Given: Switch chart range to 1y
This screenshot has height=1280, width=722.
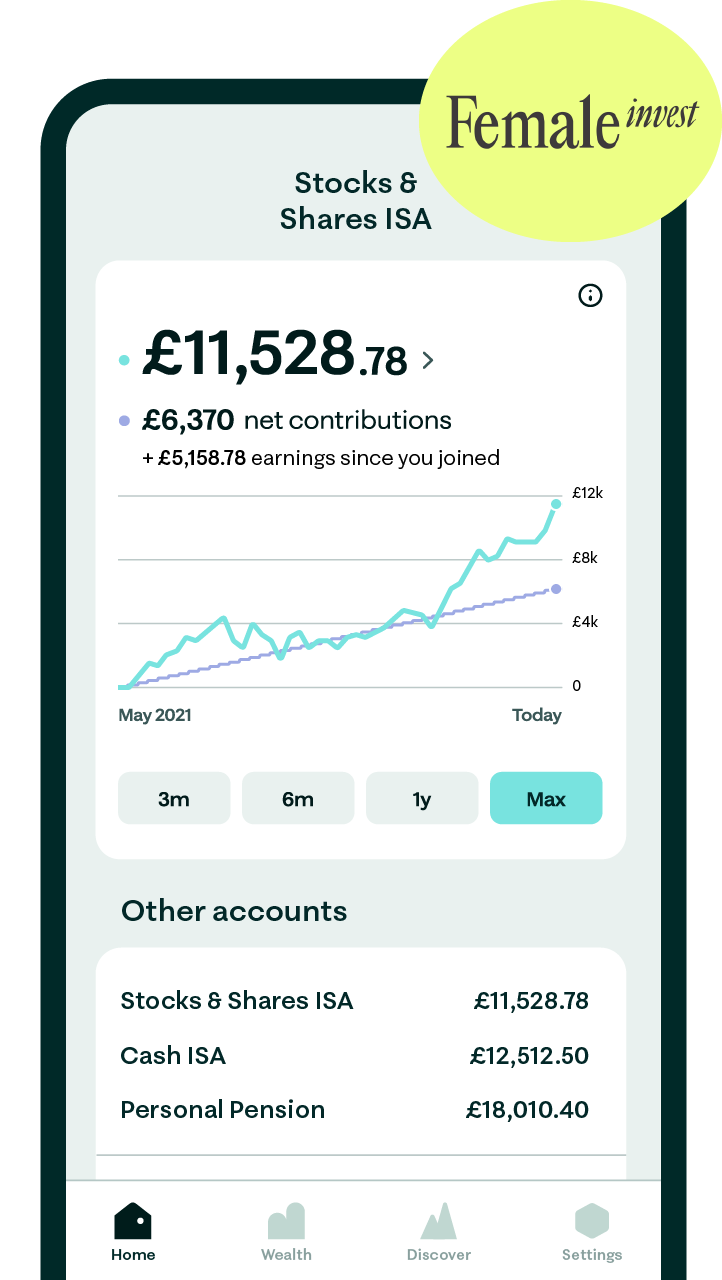Looking at the screenshot, I should 422,798.
